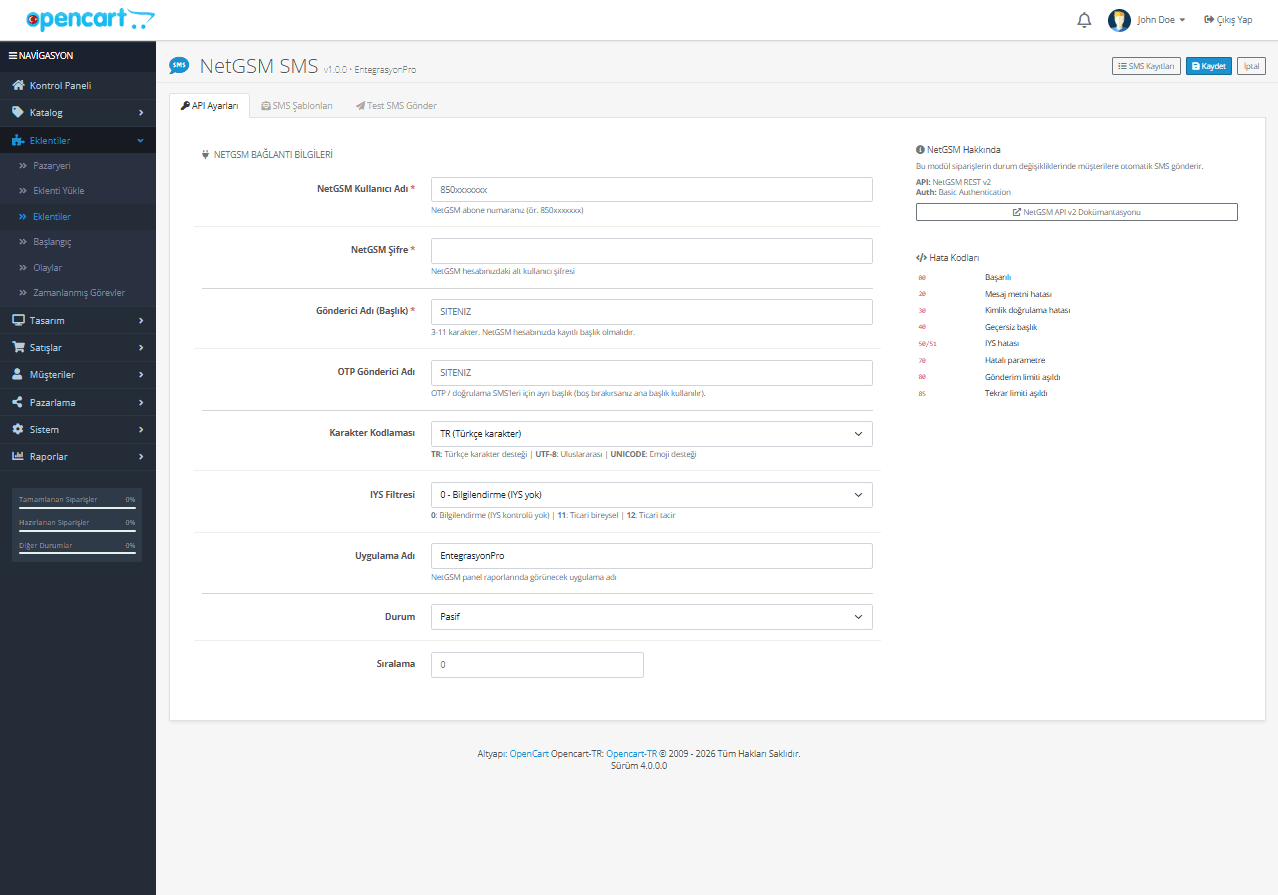Focus the Sıralama field
1278x895 pixels.
coord(537,665)
